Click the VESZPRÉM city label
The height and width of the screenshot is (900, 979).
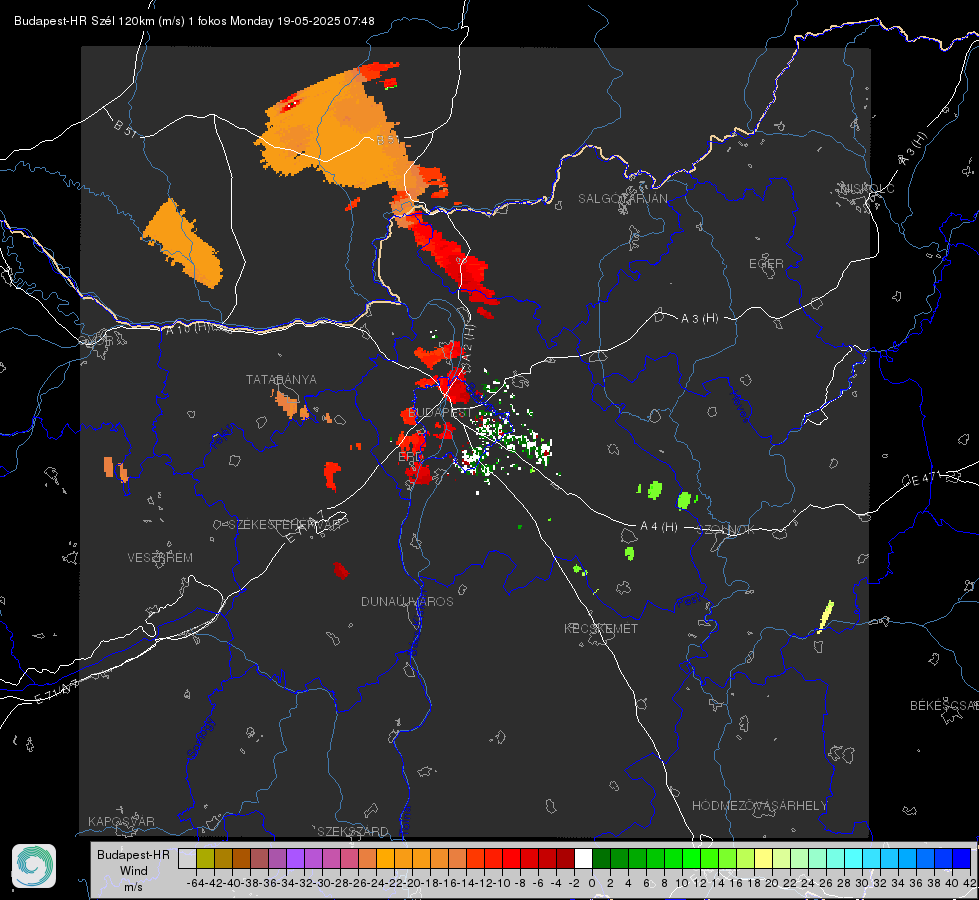[x=160, y=558]
